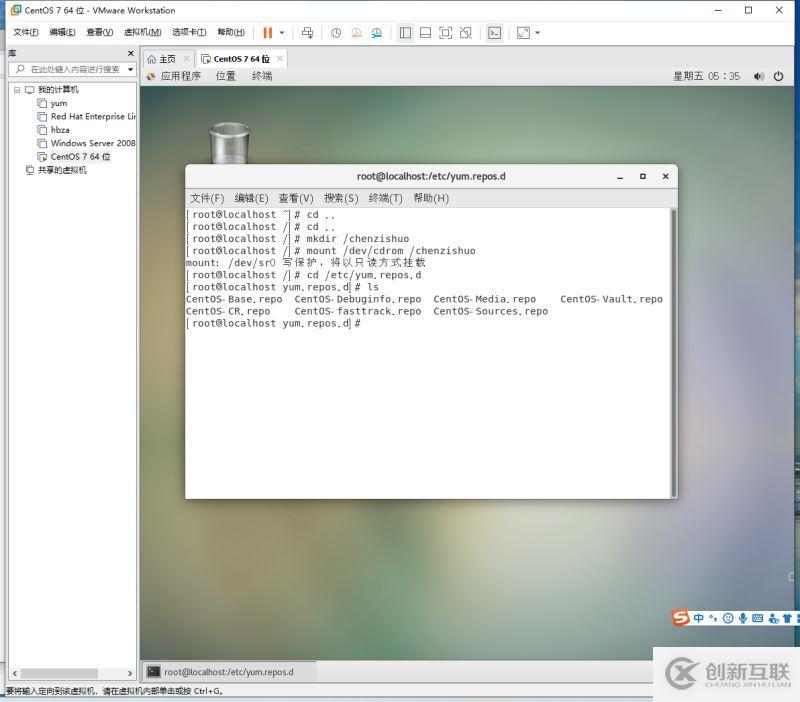
Task: Open terminal 终端(T) menu
Action: [x=385, y=198]
